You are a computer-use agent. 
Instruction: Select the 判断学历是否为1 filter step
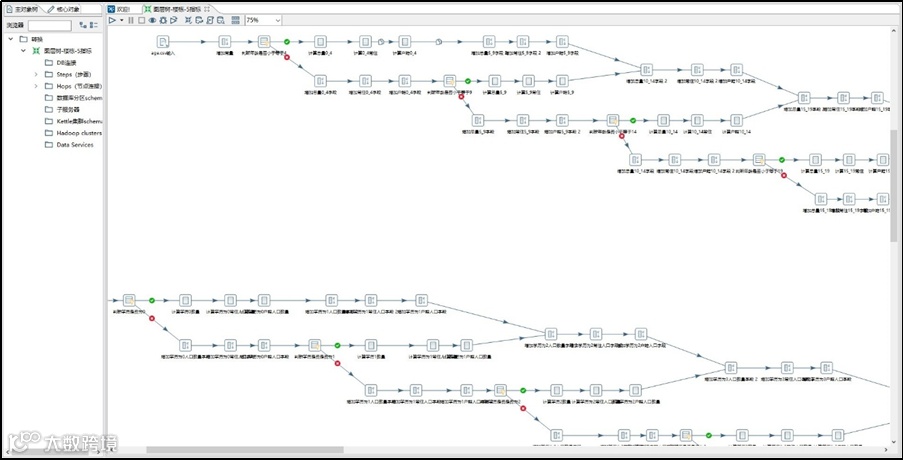point(314,345)
